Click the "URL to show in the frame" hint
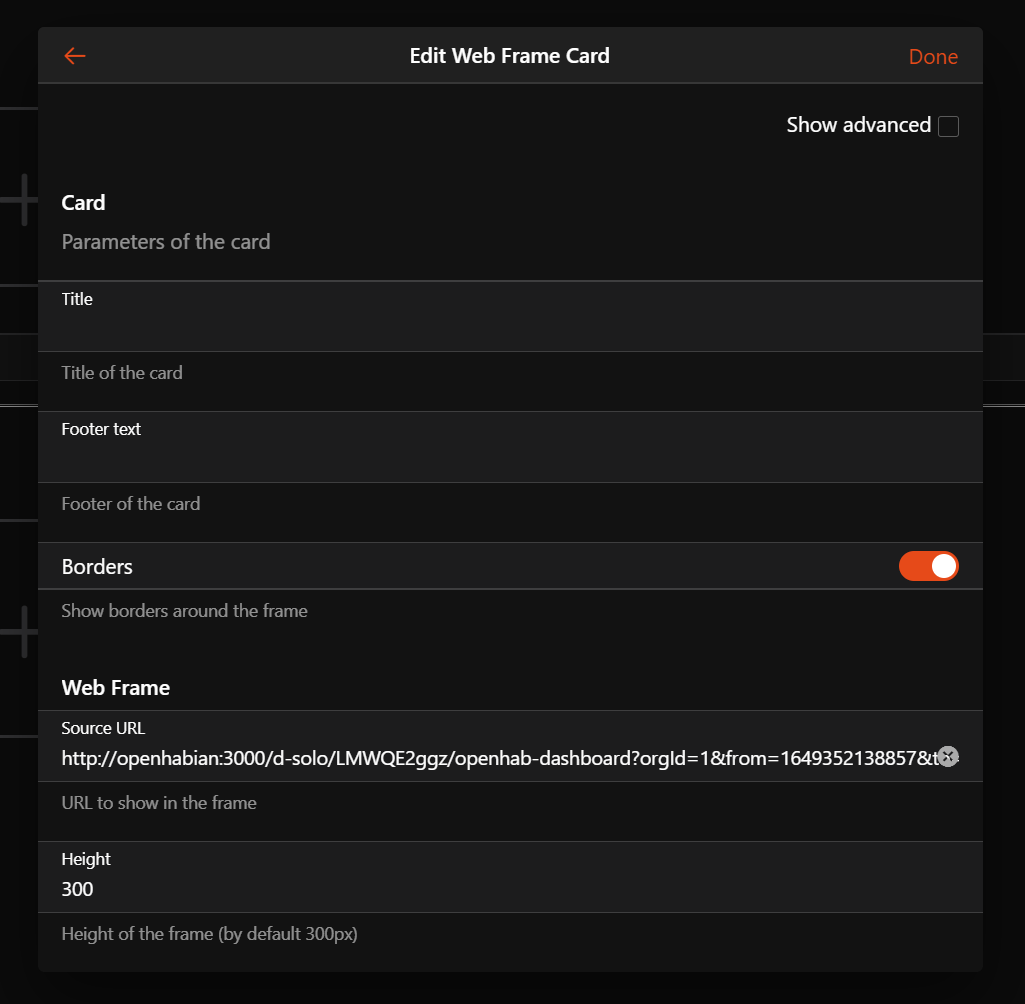Image resolution: width=1025 pixels, height=1004 pixels. [159, 803]
